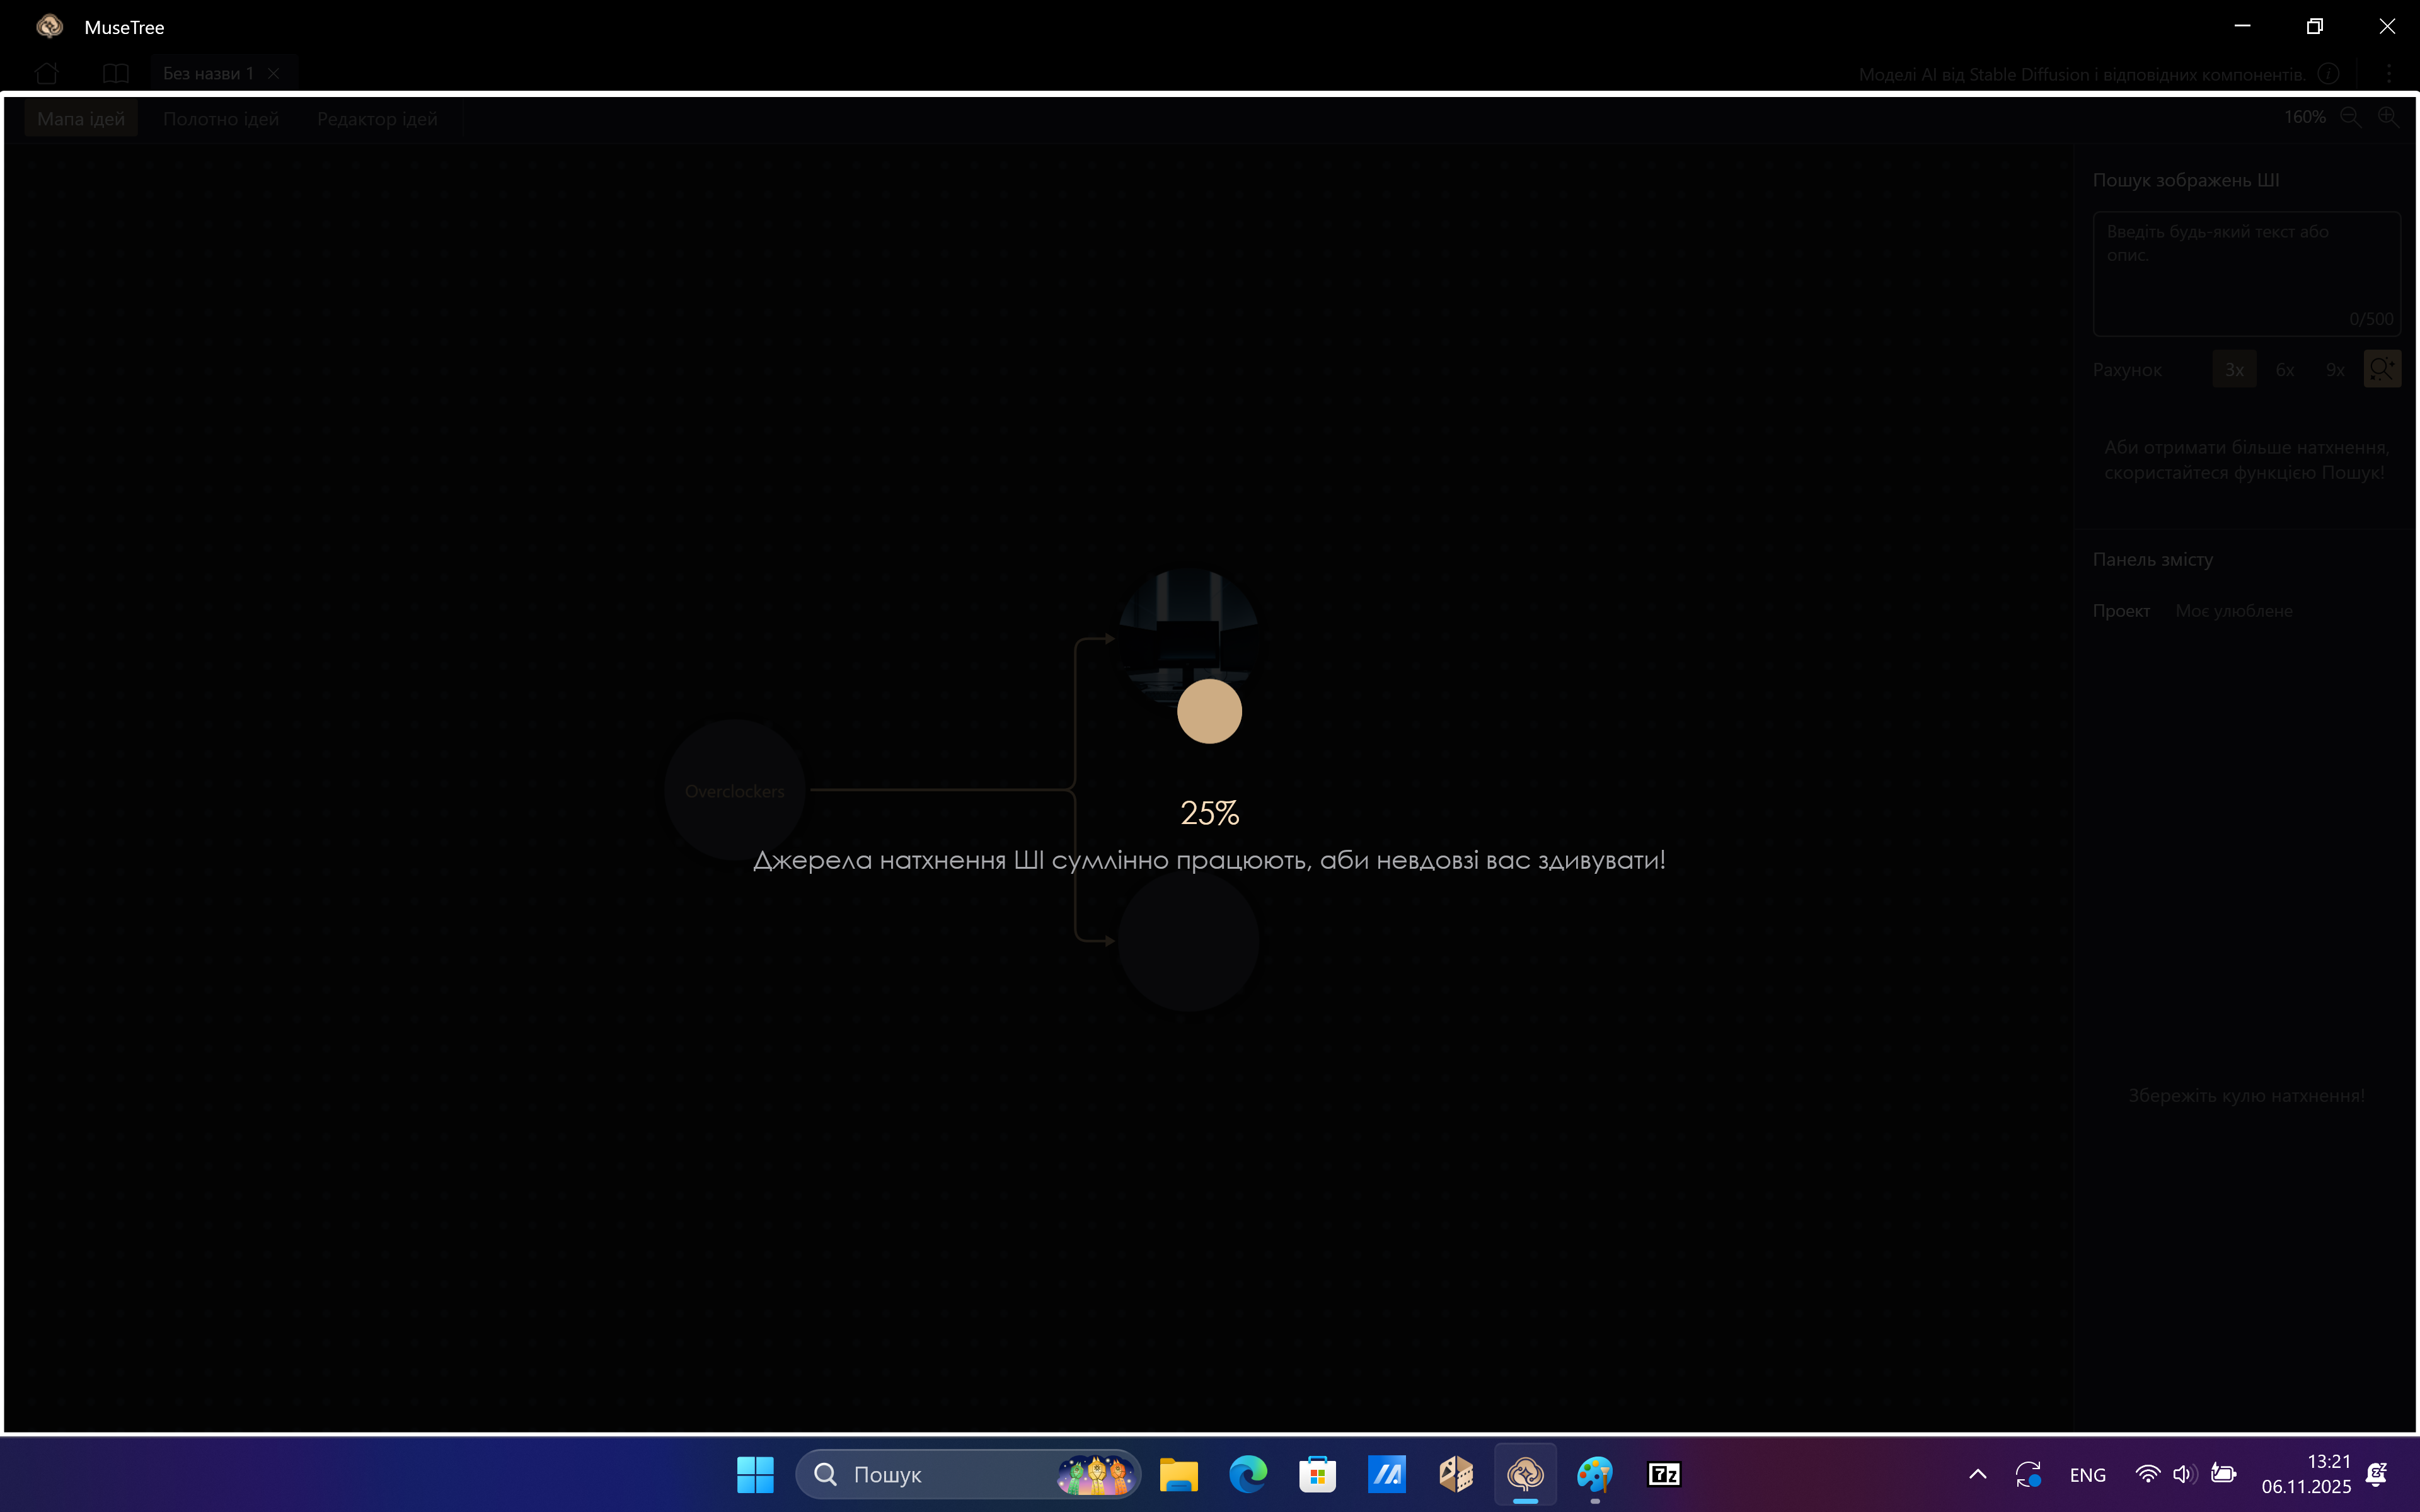This screenshot has width=2420, height=1512.
Task: Click the AI image search text field
Action: [2245, 273]
